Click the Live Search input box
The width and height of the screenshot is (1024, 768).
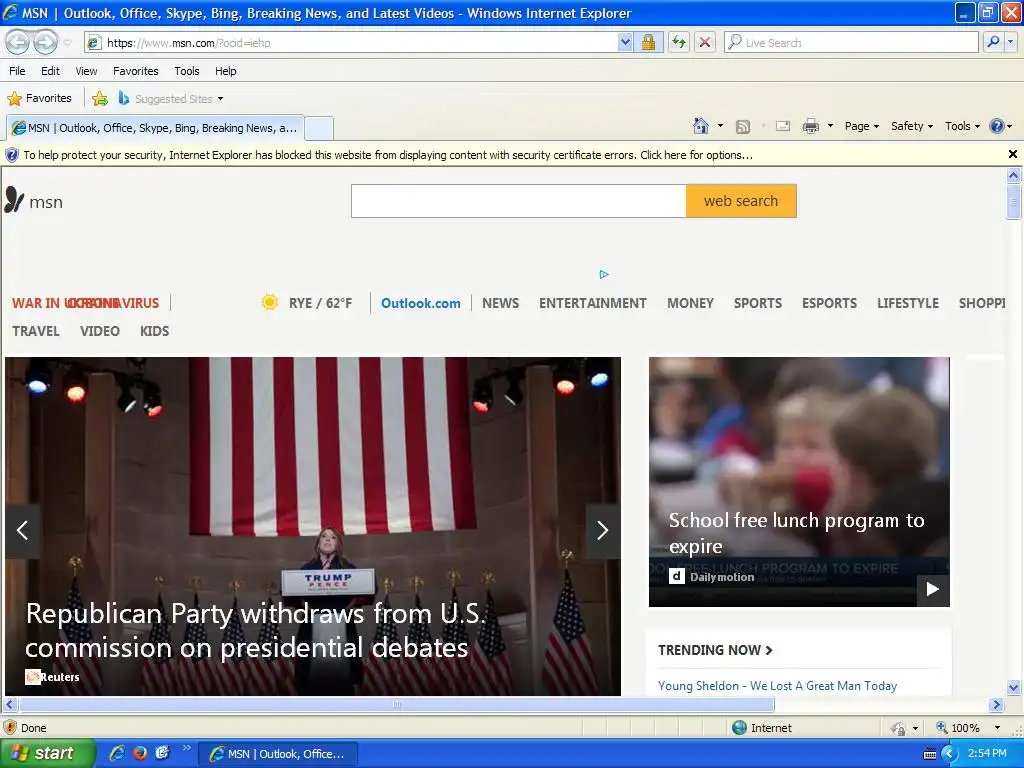[852, 42]
